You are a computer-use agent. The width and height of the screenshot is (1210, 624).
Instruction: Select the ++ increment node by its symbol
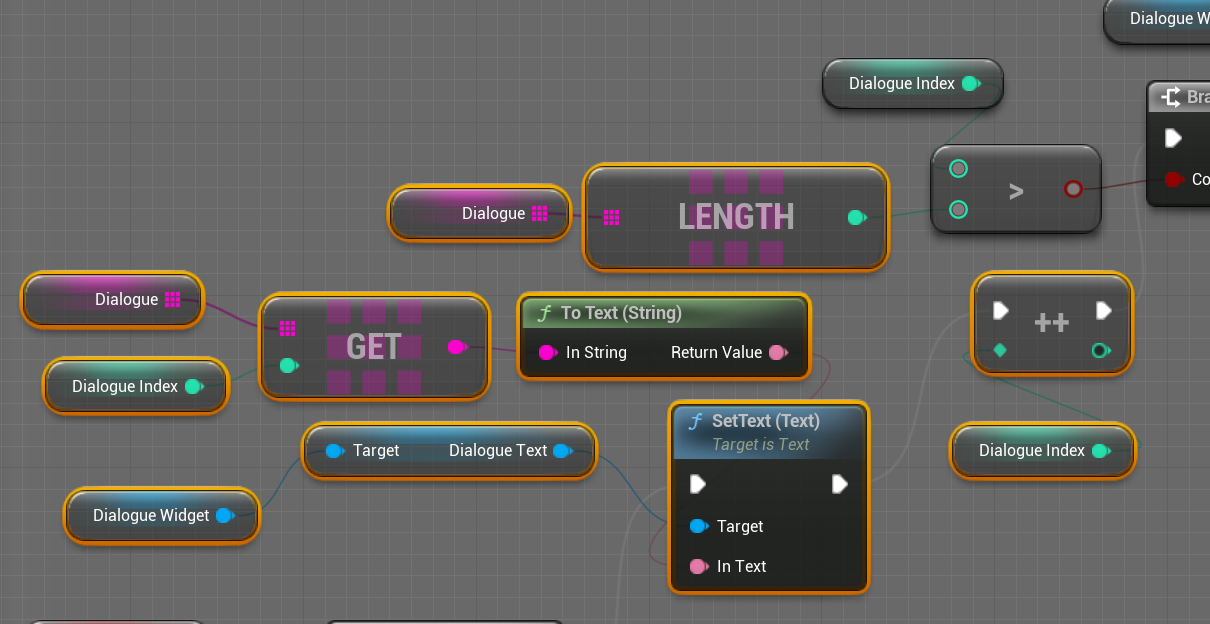tap(1052, 322)
